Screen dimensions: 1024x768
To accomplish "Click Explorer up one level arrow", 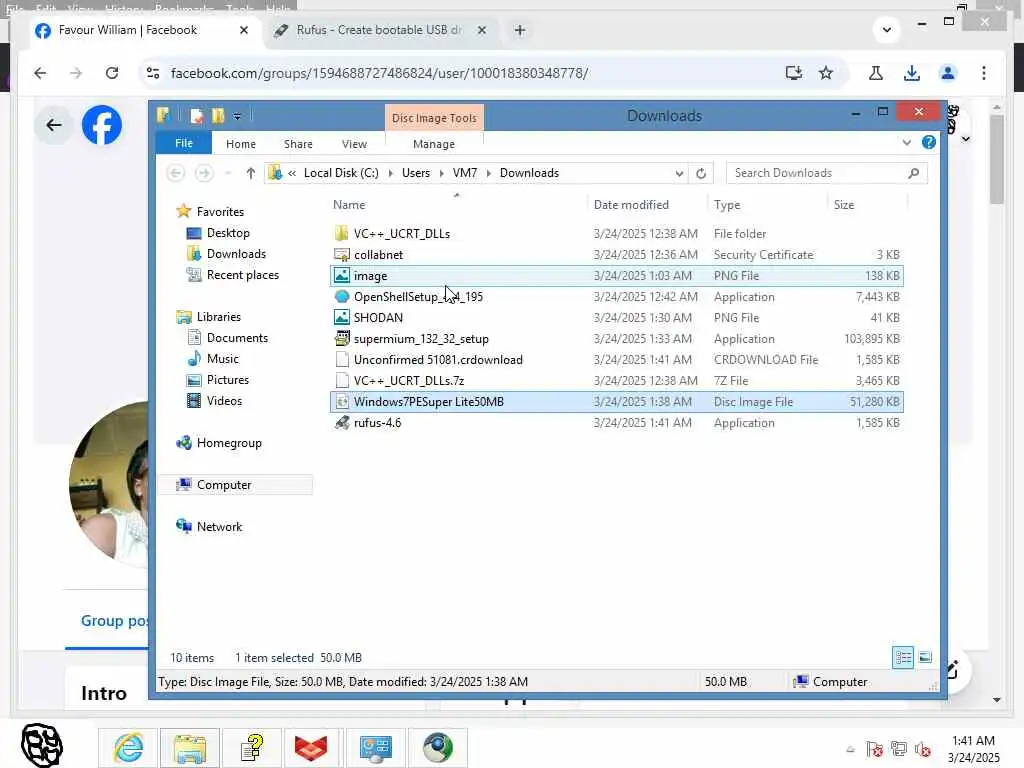I will [251, 173].
